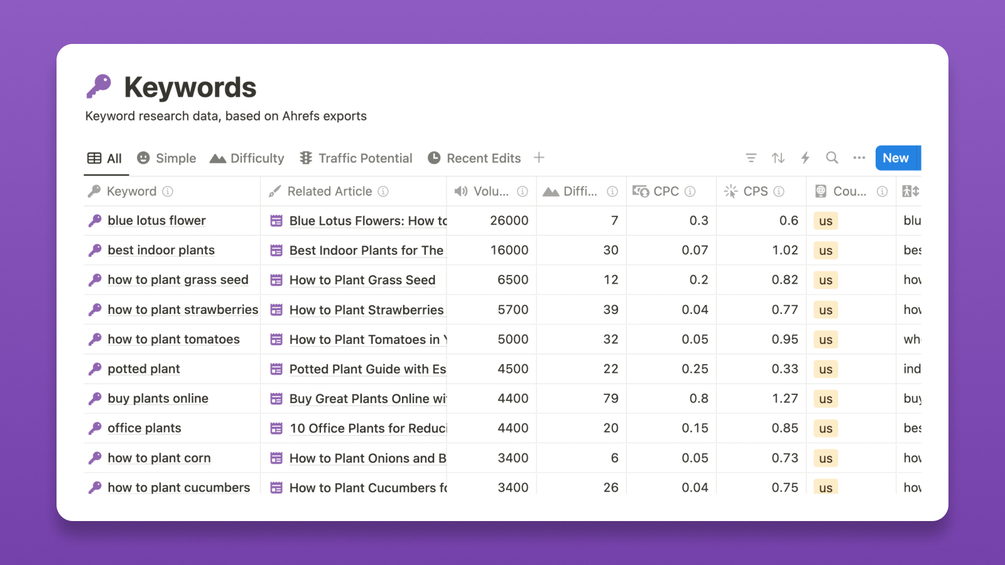Open the 'how to plant cucumbers' keyword
1005x565 pixels.
coord(178,487)
